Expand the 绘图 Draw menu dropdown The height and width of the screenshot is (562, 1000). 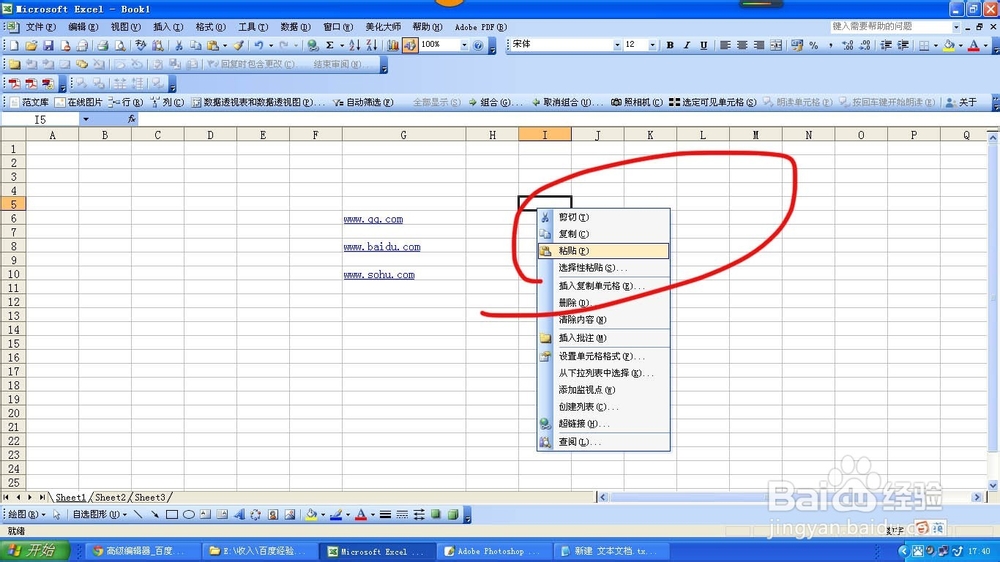pos(27,515)
